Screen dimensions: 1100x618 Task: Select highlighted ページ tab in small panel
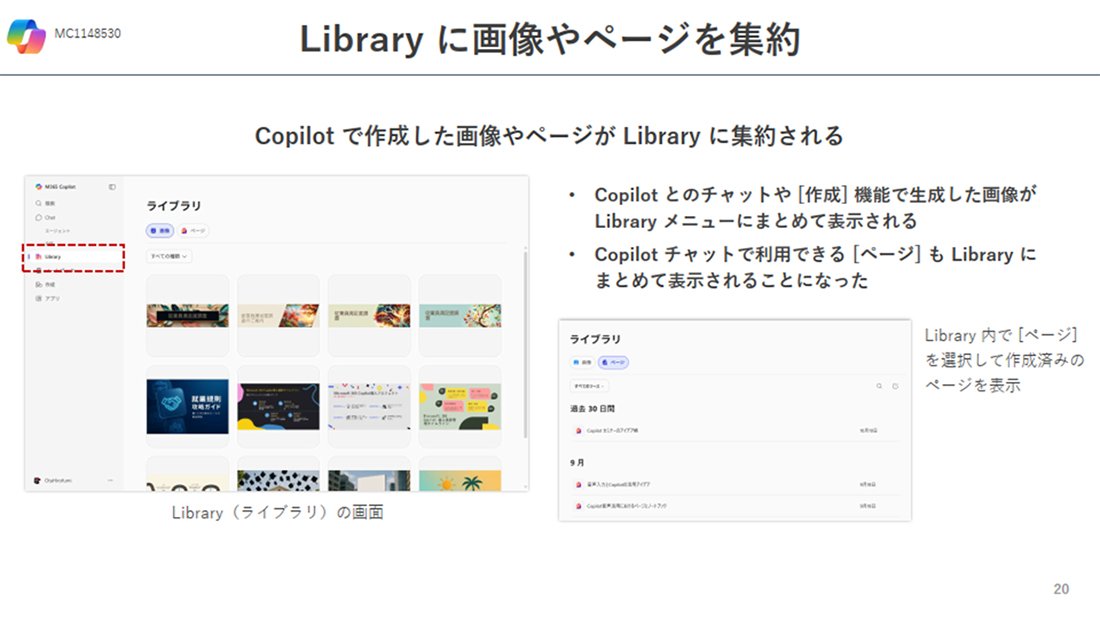point(613,363)
